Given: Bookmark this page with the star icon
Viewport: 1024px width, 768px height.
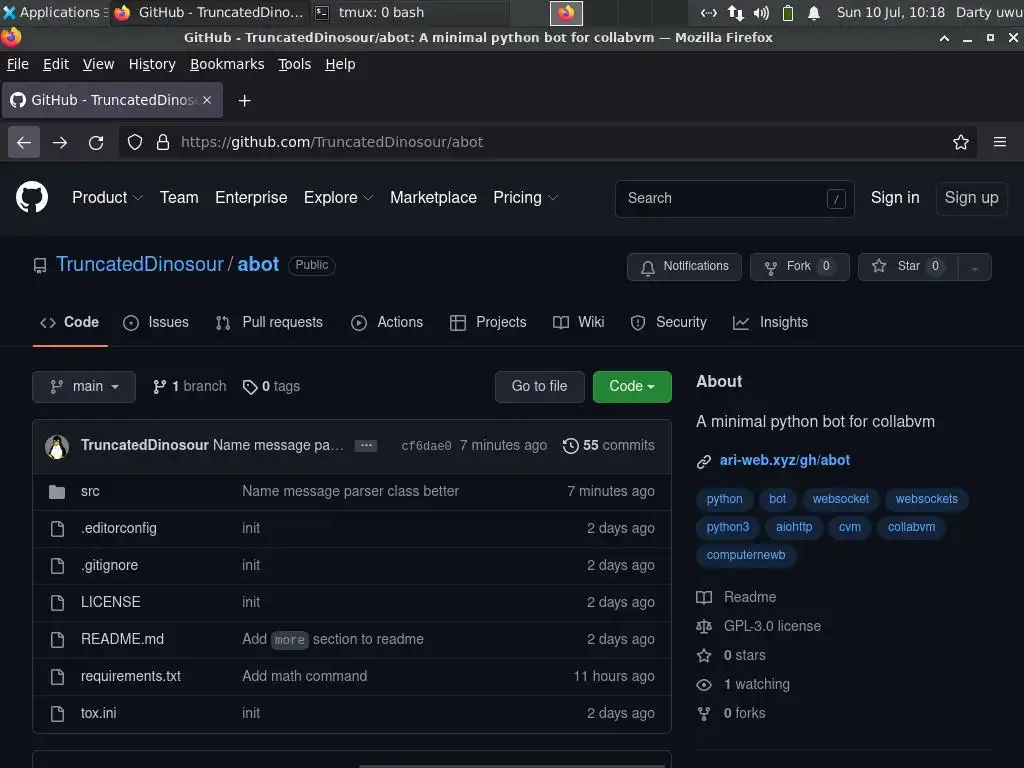Looking at the screenshot, I should (960, 142).
